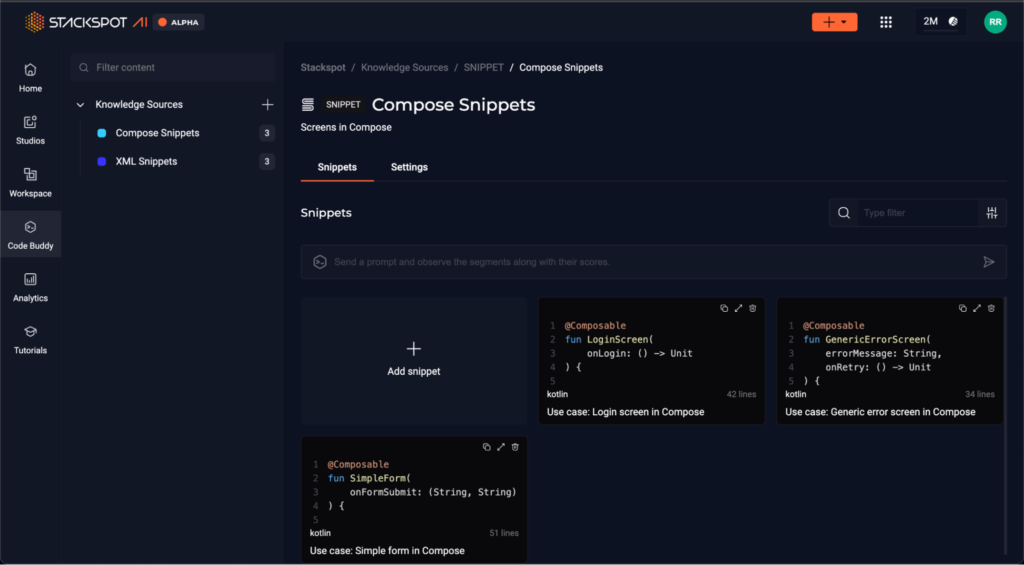Click the purple XML Snippets color square
Image resolution: width=1024 pixels, height=565 pixels.
tap(102, 161)
